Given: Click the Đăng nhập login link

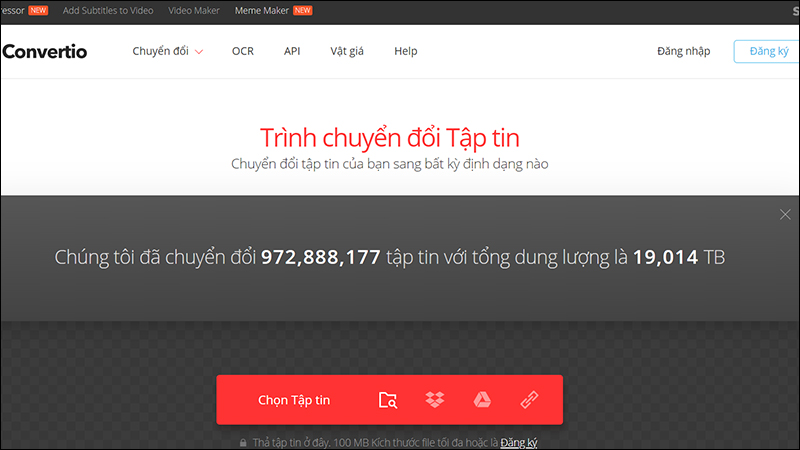Looking at the screenshot, I should (x=684, y=51).
